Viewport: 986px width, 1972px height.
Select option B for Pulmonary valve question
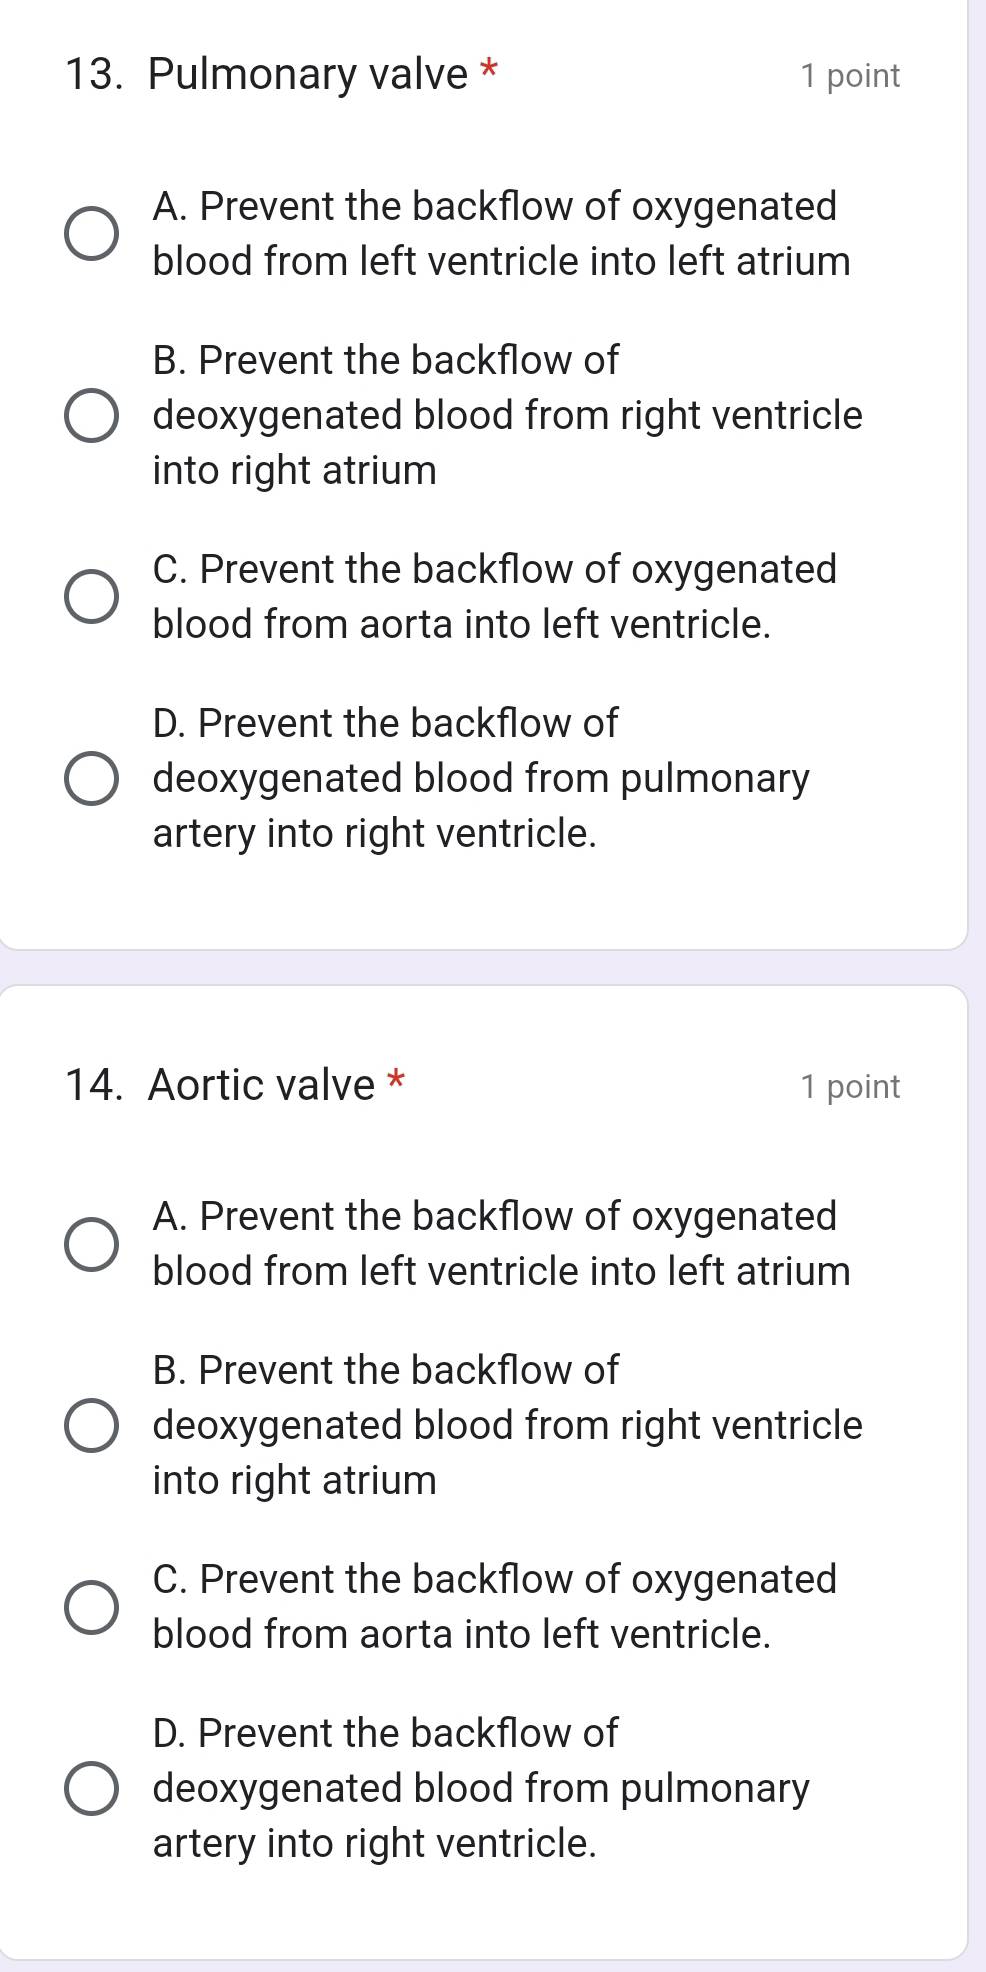[92, 414]
